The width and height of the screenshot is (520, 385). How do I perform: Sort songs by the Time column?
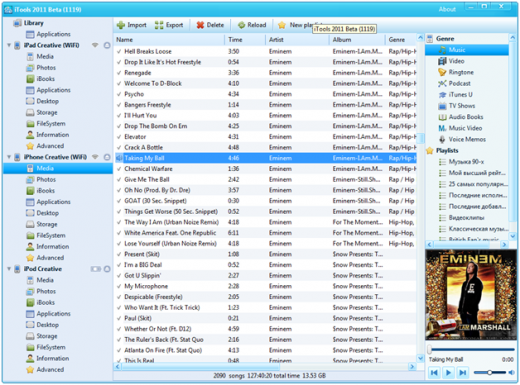click(245, 40)
